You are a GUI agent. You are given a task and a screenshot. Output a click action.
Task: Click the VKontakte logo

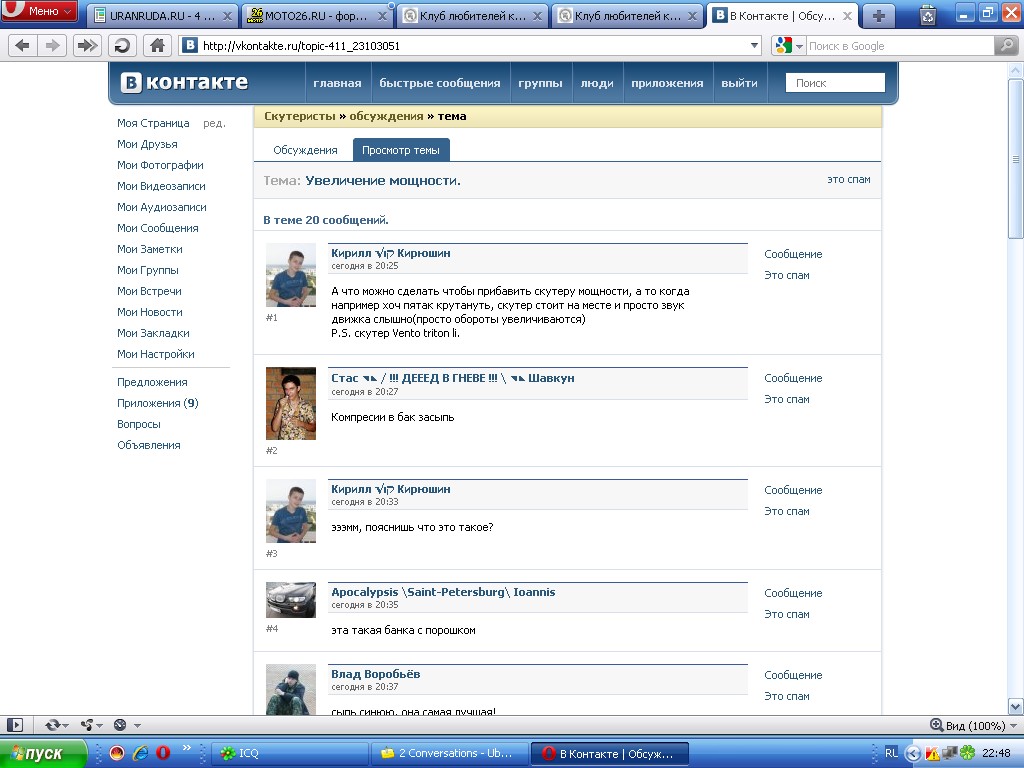pyautogui.click(x=185, y=83)
